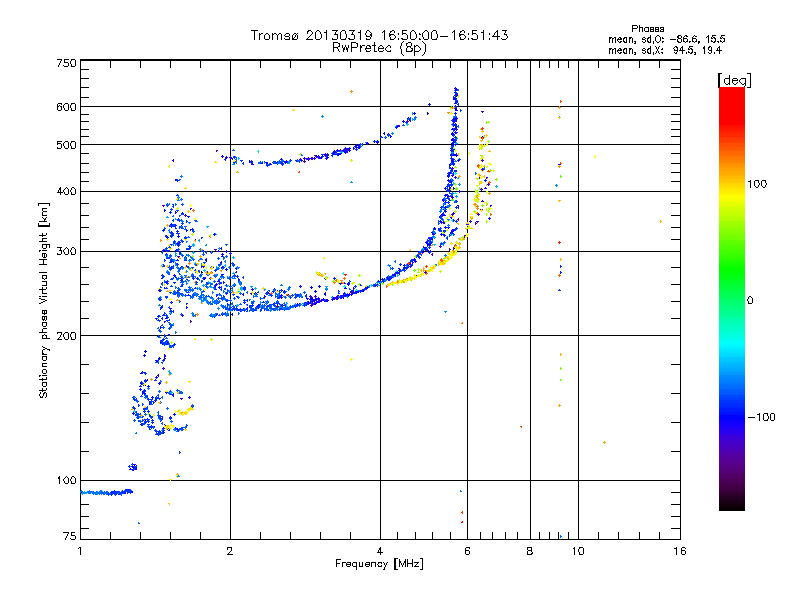Click the y-axis tick label '500'
Viewport: 800px width, 600px height.
pyautogui.click(x=66, y=145)
